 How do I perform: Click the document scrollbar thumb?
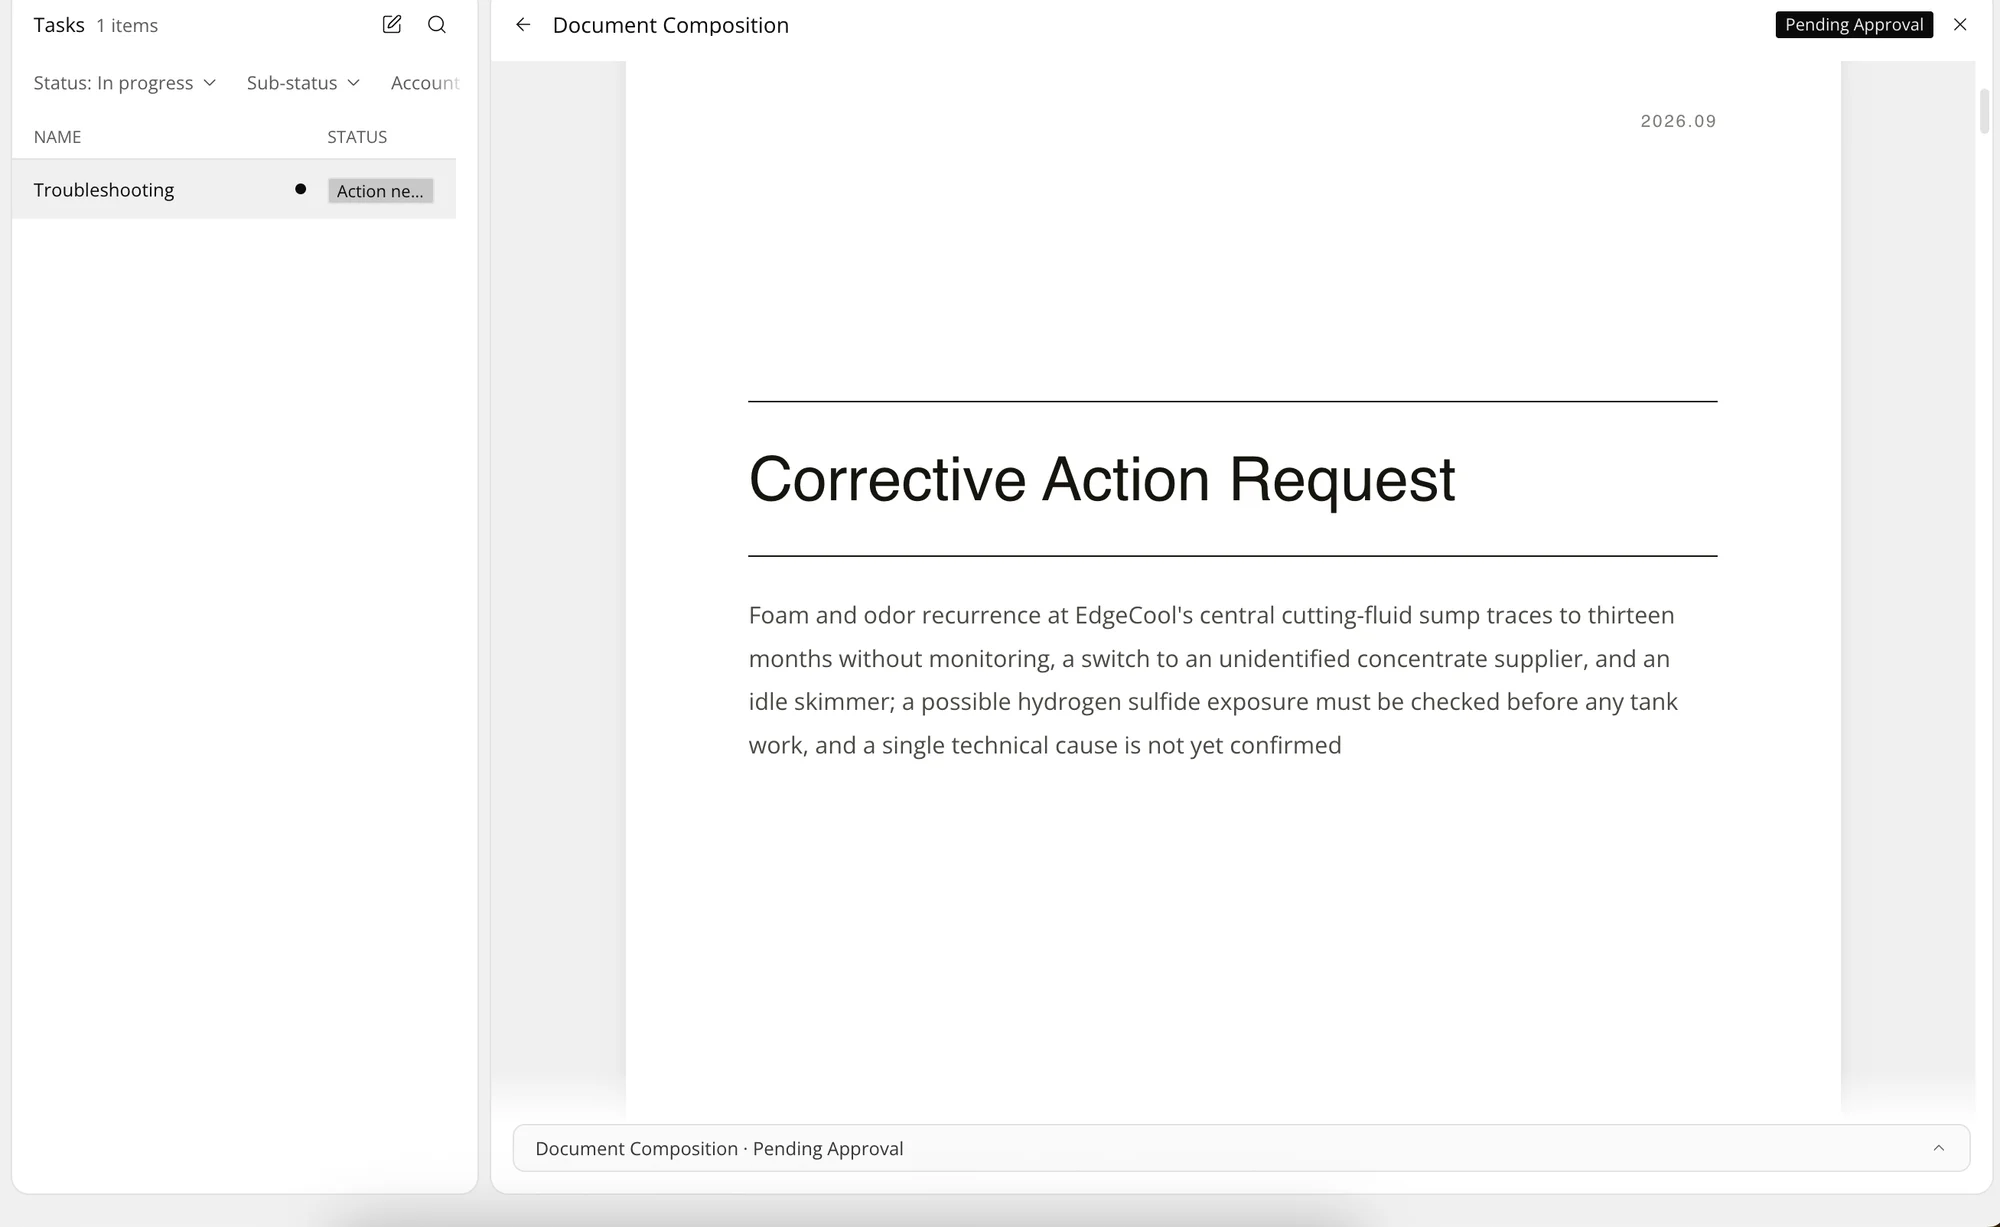tap(1984, 111)
